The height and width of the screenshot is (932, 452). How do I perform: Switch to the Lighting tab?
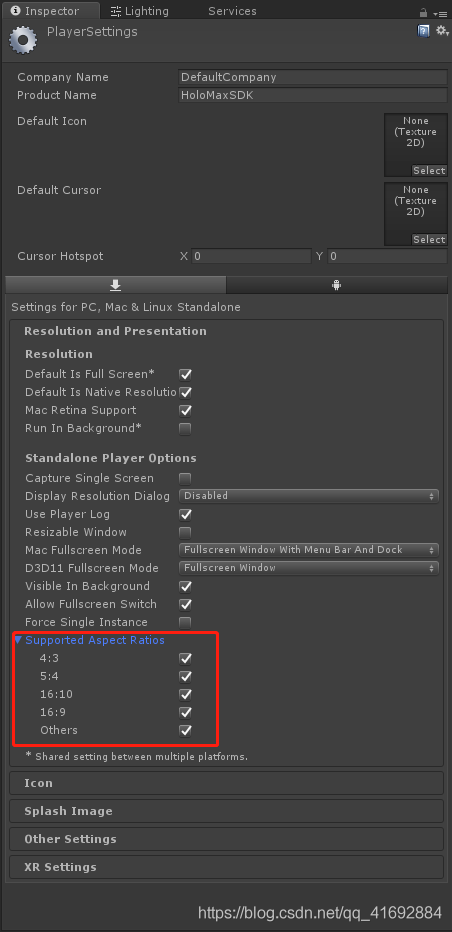pos(139,11)
